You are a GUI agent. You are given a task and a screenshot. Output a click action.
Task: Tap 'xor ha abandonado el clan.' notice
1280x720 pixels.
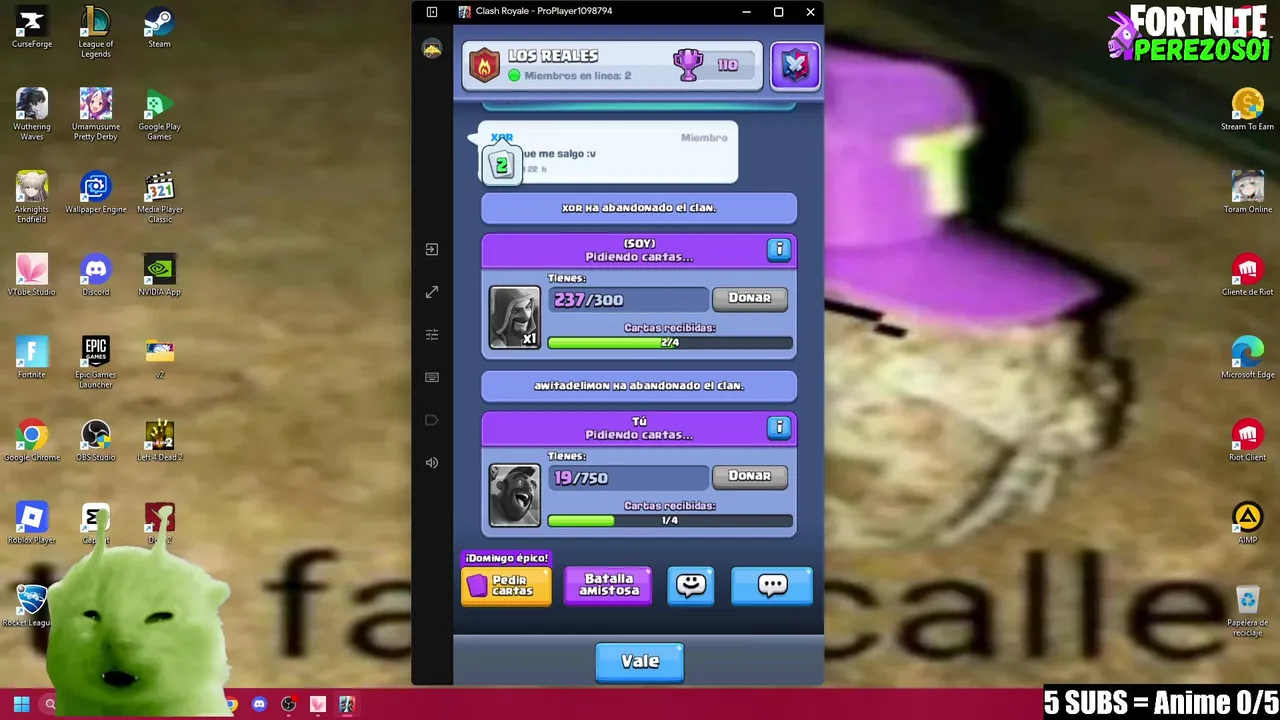click(x=639, y=208)
